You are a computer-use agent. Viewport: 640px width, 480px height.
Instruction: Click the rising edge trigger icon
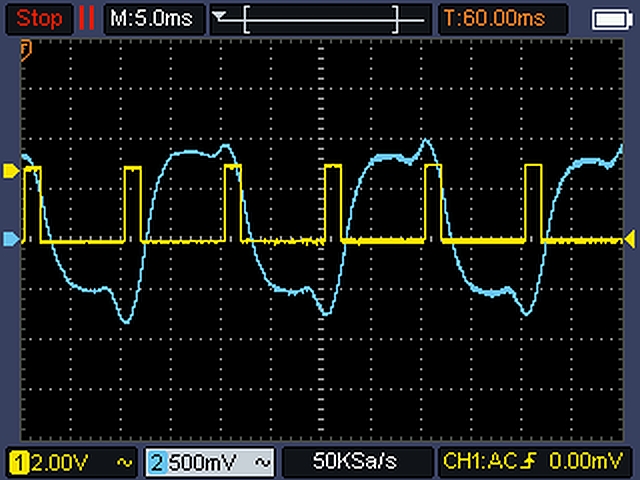coord(530,461)
